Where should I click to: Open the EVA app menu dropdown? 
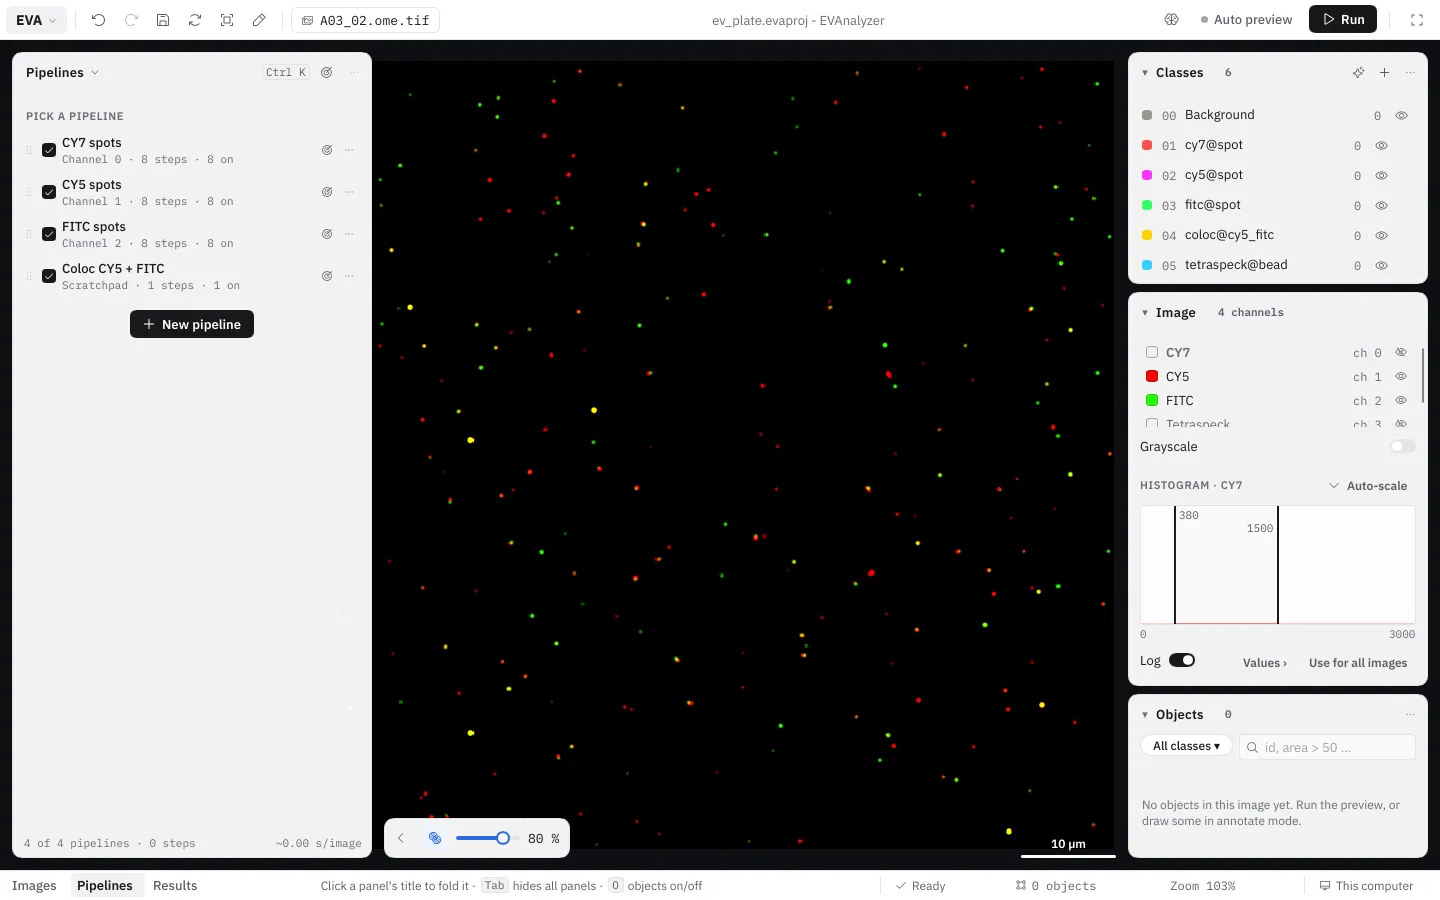[x=37, y=20]
